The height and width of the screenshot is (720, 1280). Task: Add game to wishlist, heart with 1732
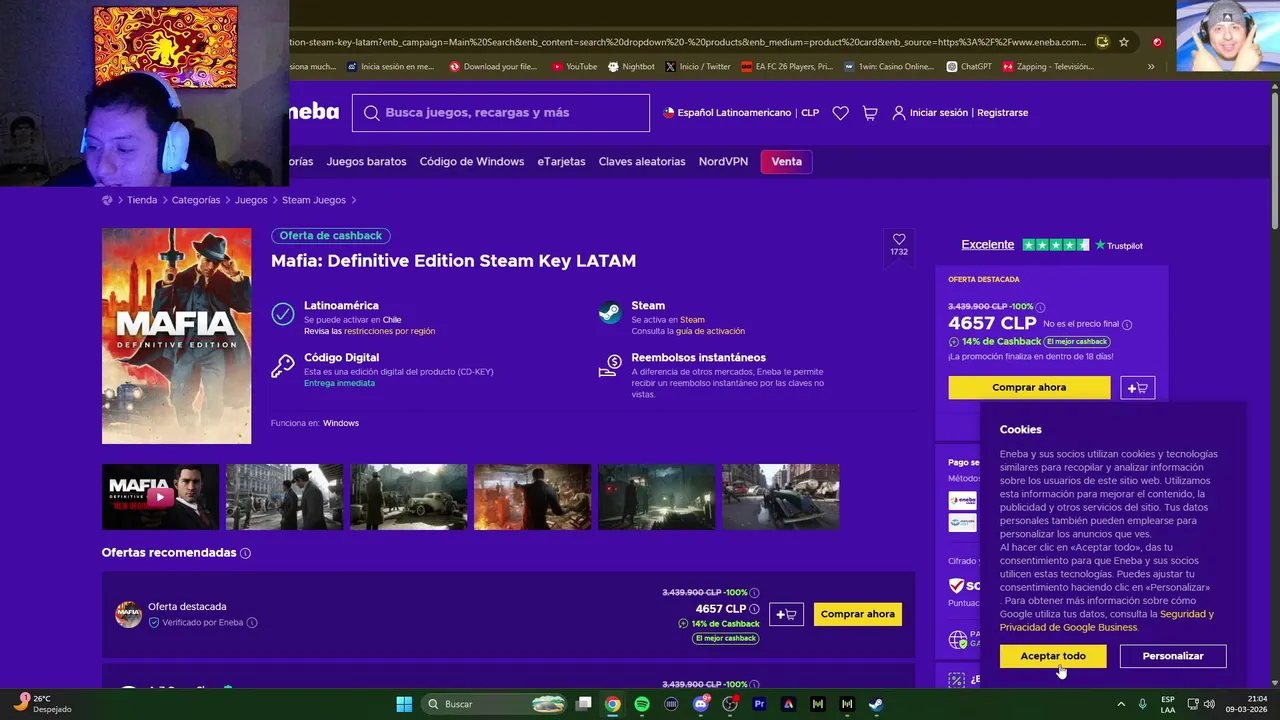point(899,245)
